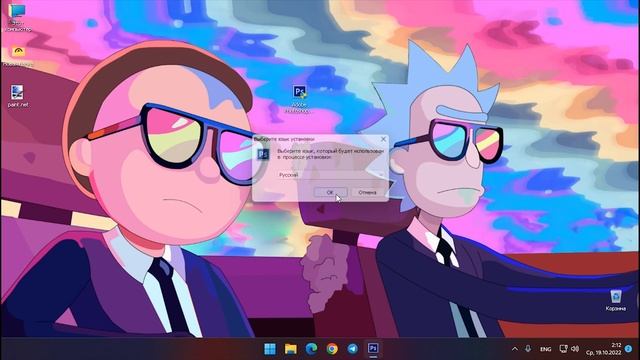Select the yellow gauge desktop icon
This screenshot has height=360, width=640.
pyautogui.click(x=18, y=56)
